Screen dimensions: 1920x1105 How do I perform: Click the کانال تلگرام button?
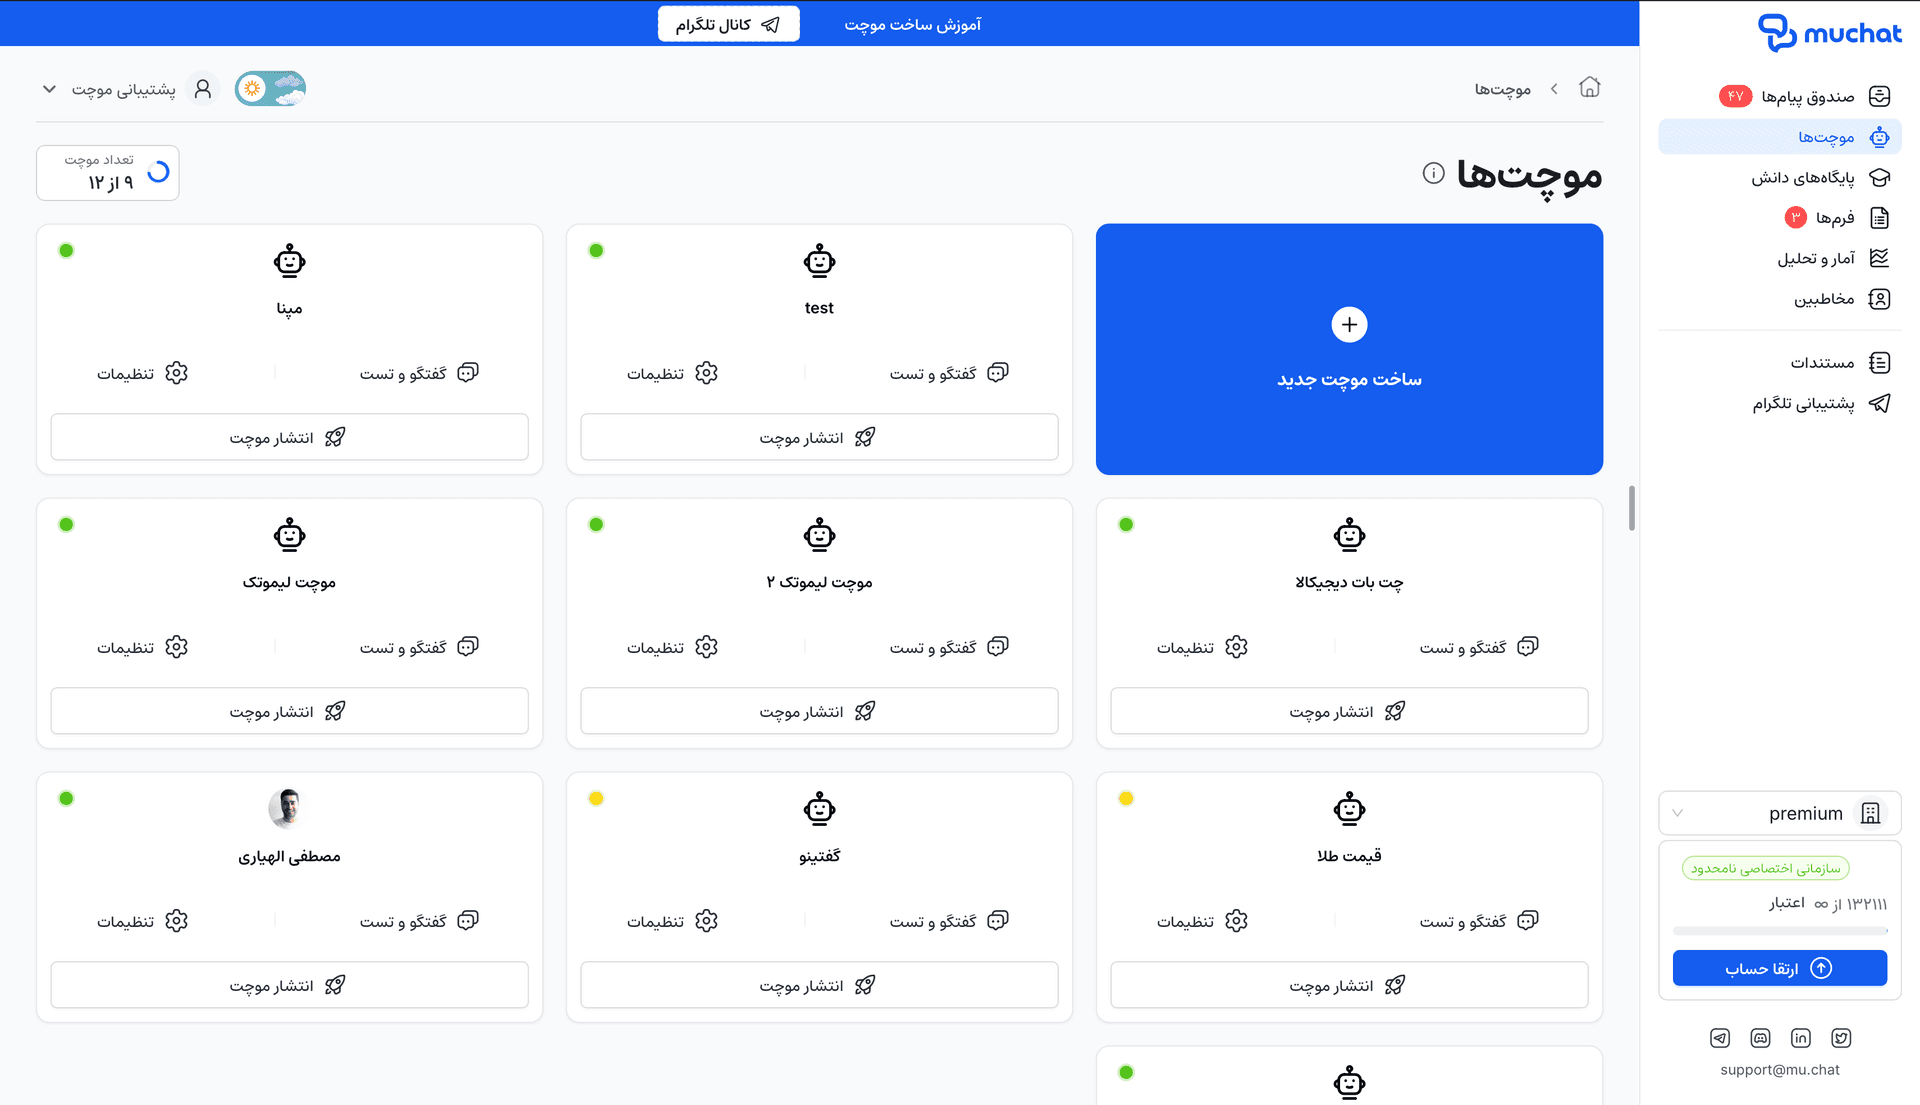(x=728, y=24)
